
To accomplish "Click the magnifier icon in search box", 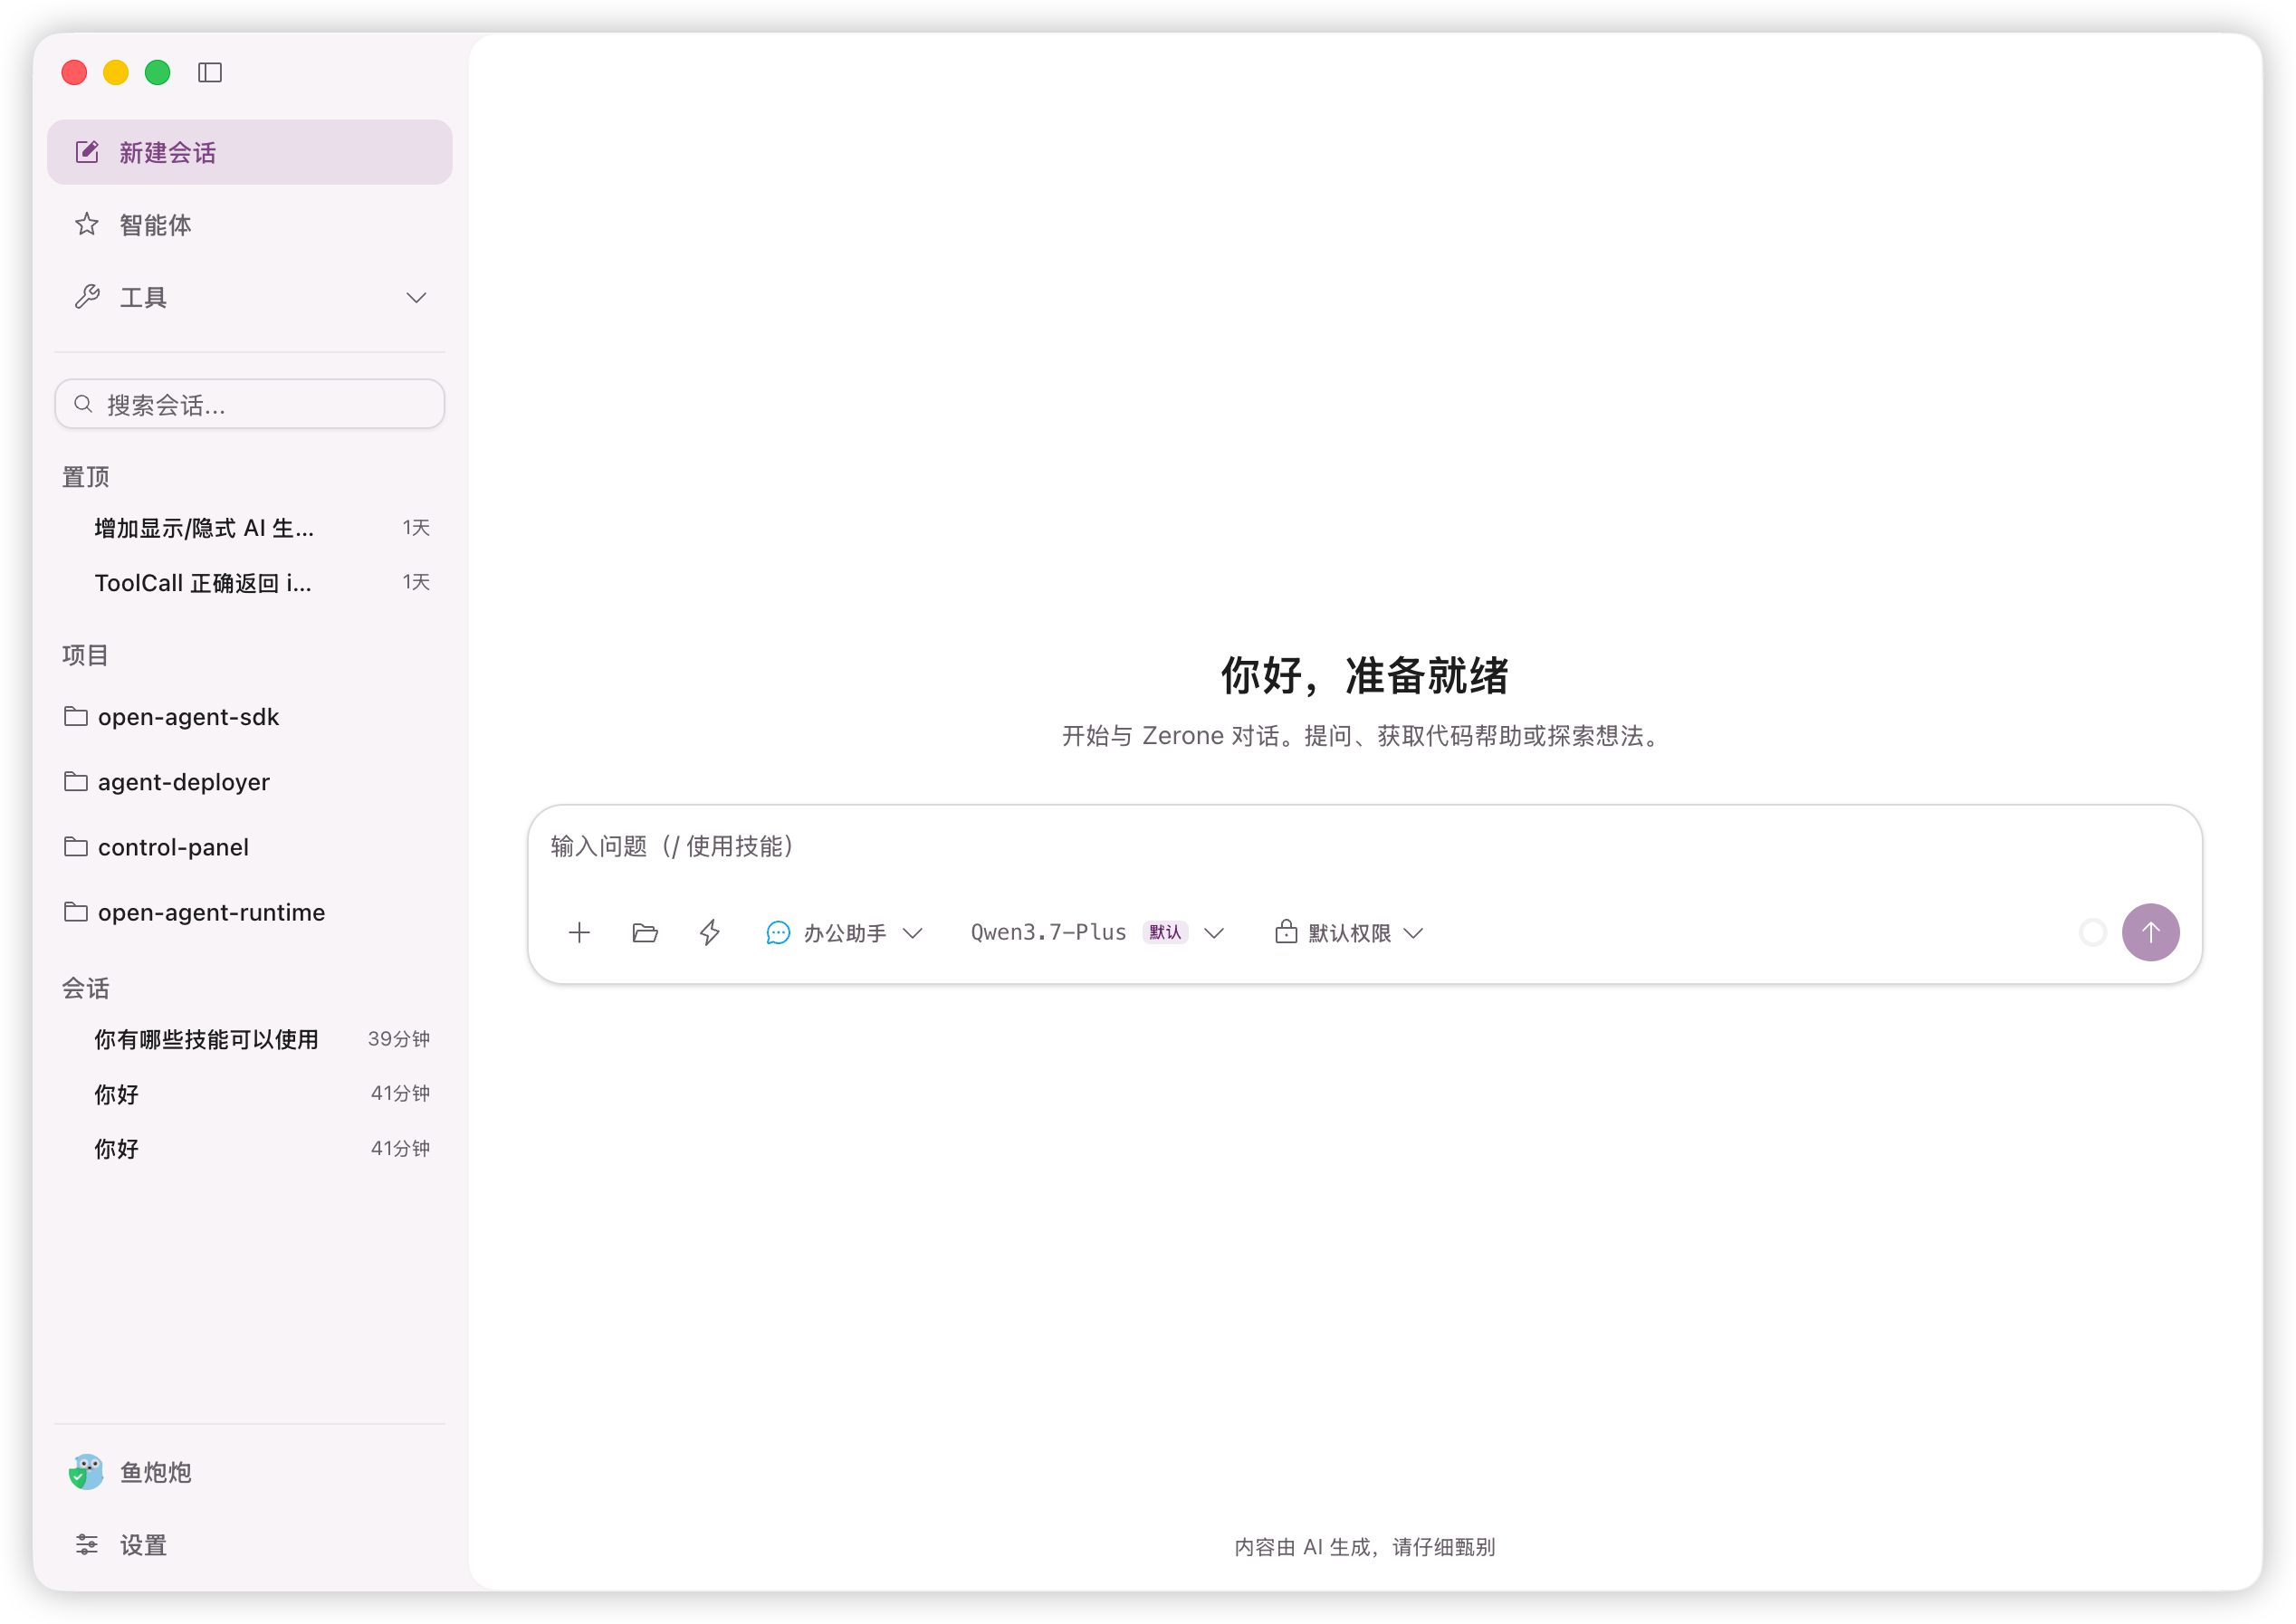I will click(x=84, y=404).
